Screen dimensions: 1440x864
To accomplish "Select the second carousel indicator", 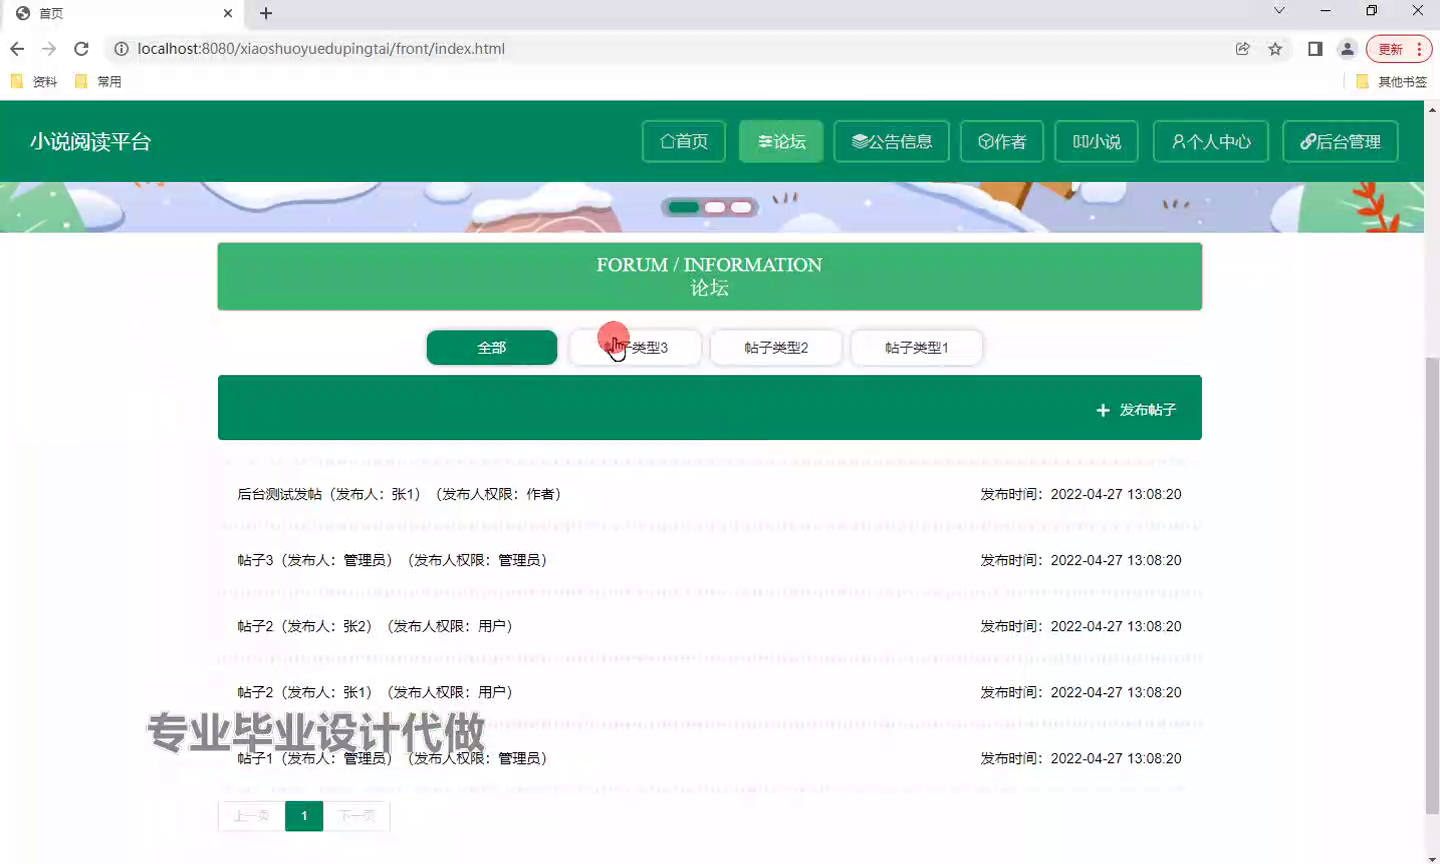I will (714, 207).
